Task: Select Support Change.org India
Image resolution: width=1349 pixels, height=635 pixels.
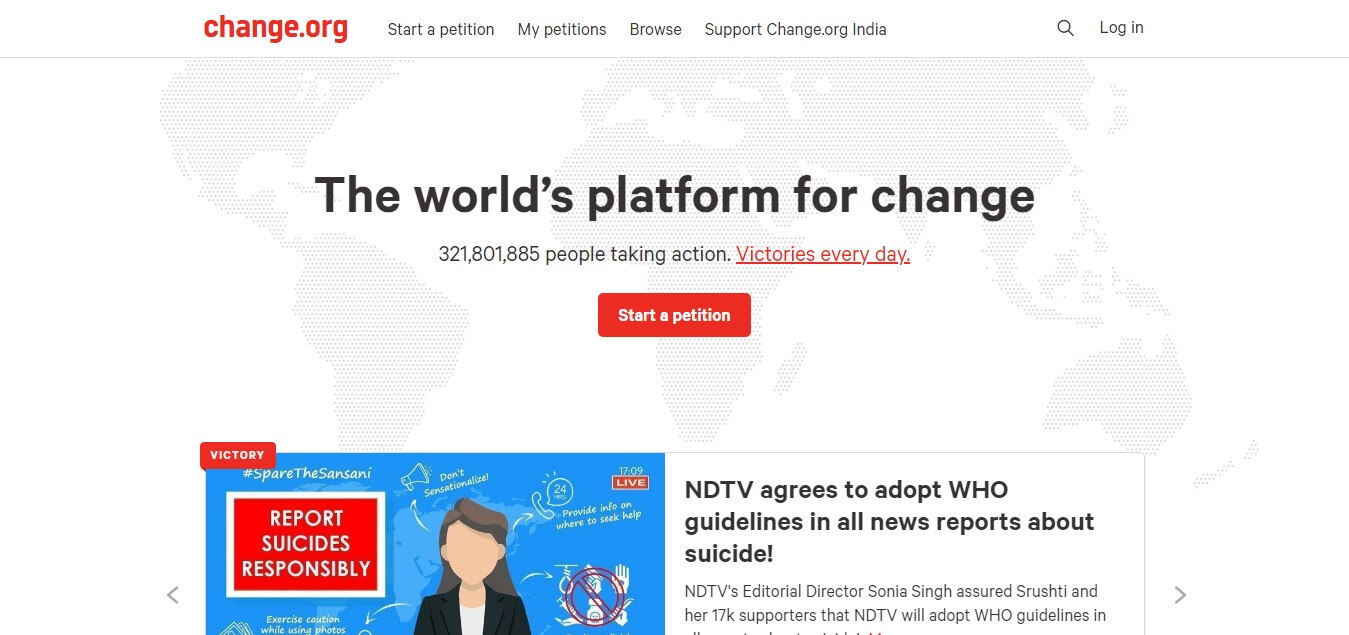Action: 796,29
